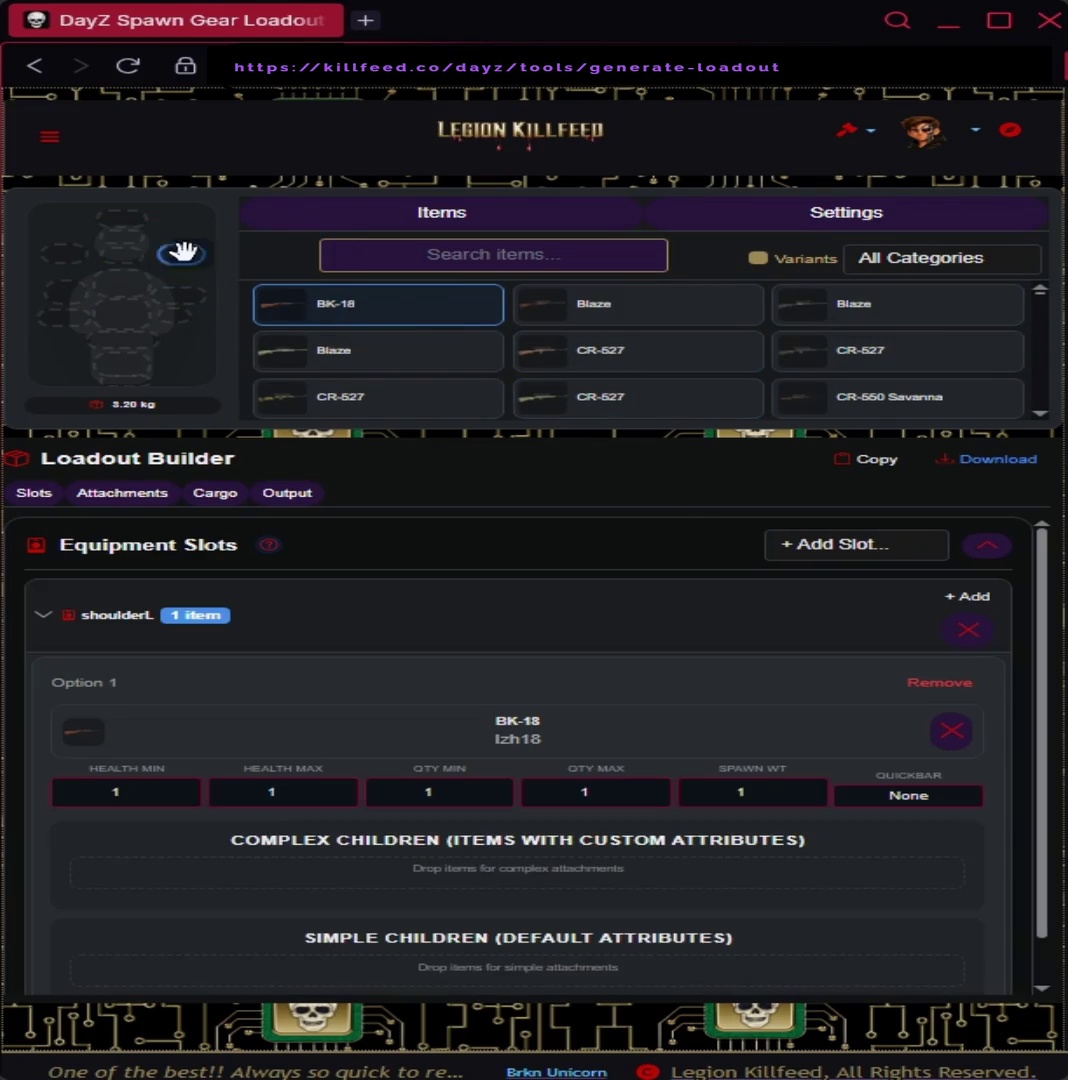The height and width of the screenshot is (1080, 1068).
Task: Click the Loadout Builder cube icon
Action: 17,459
